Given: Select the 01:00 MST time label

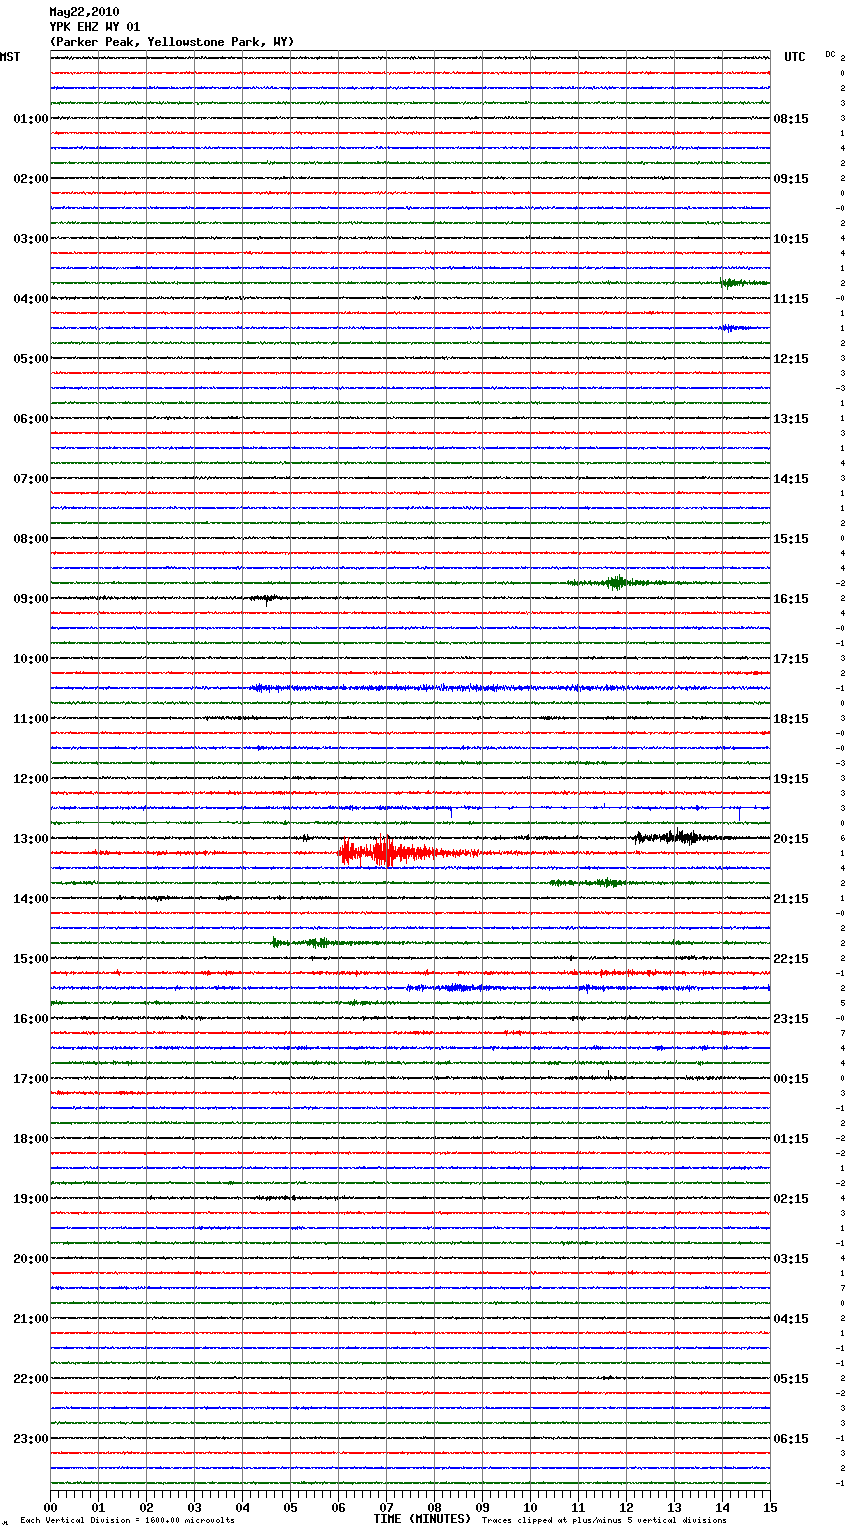Looking at the screenshot, I should (31, 119).
